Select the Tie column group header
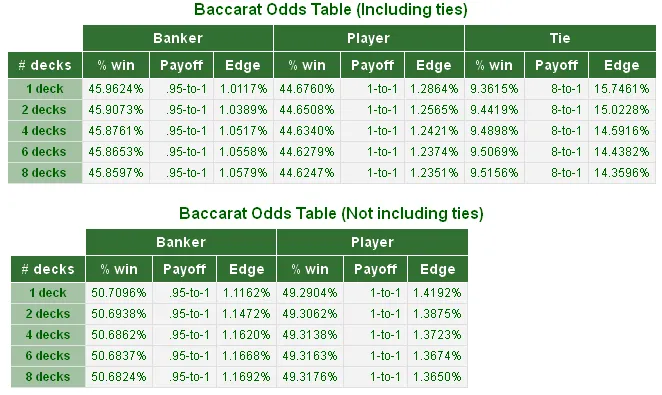 tap(560, 38)
